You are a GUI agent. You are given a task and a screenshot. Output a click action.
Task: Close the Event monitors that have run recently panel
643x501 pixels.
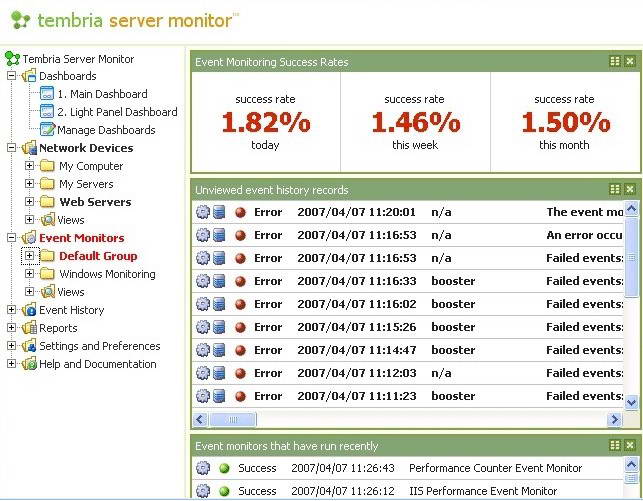click(630, 445)
